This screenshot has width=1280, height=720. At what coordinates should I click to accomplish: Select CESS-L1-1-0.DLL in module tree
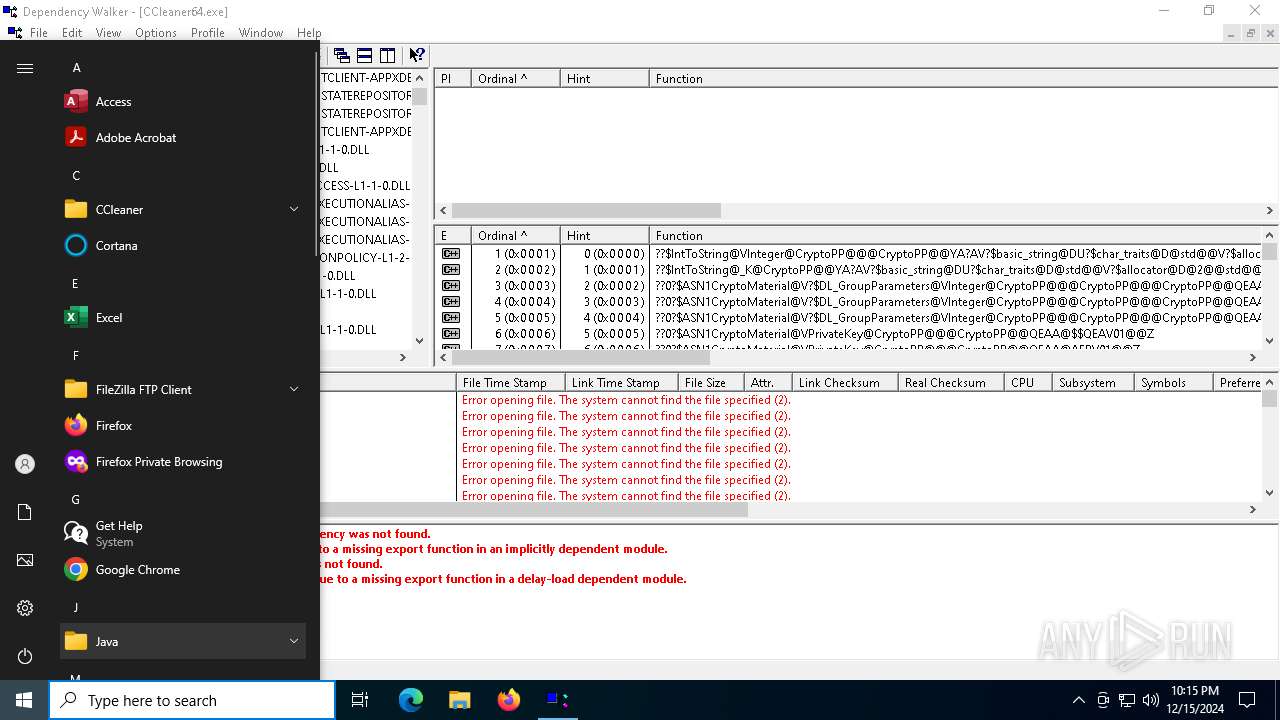365,185
